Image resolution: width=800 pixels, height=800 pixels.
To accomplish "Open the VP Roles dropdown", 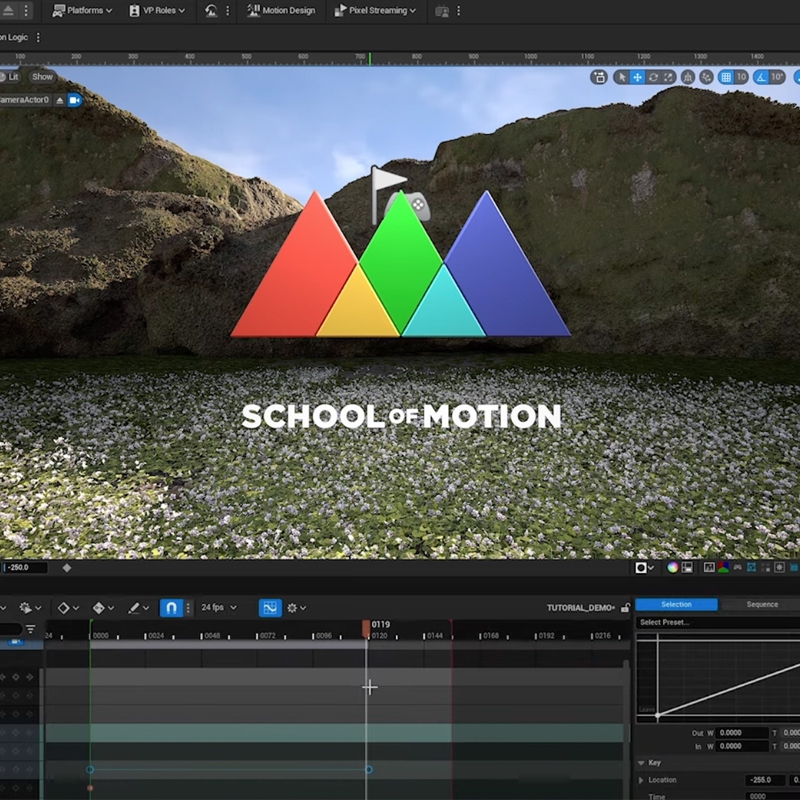I will point(157,10).
